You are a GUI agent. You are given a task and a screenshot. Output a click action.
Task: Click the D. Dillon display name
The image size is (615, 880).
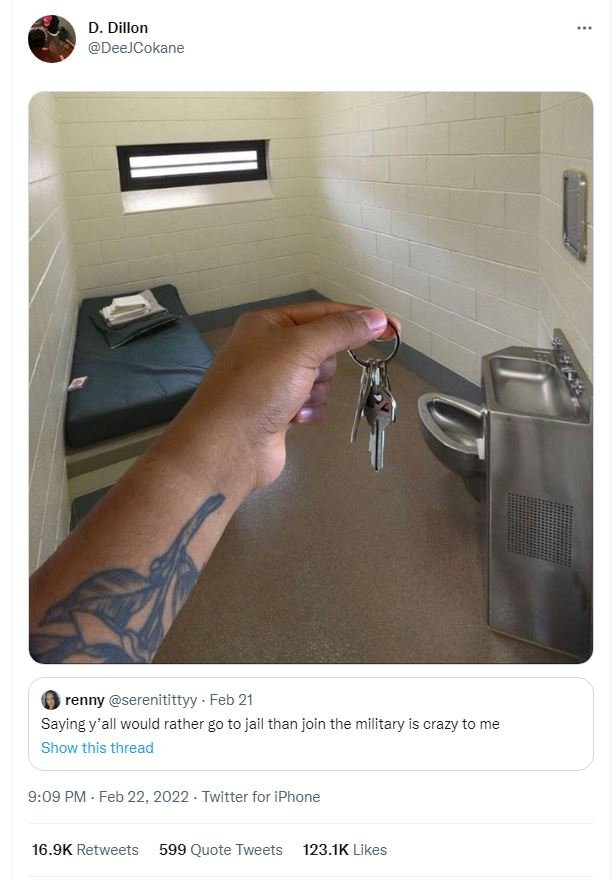(118, 28)
